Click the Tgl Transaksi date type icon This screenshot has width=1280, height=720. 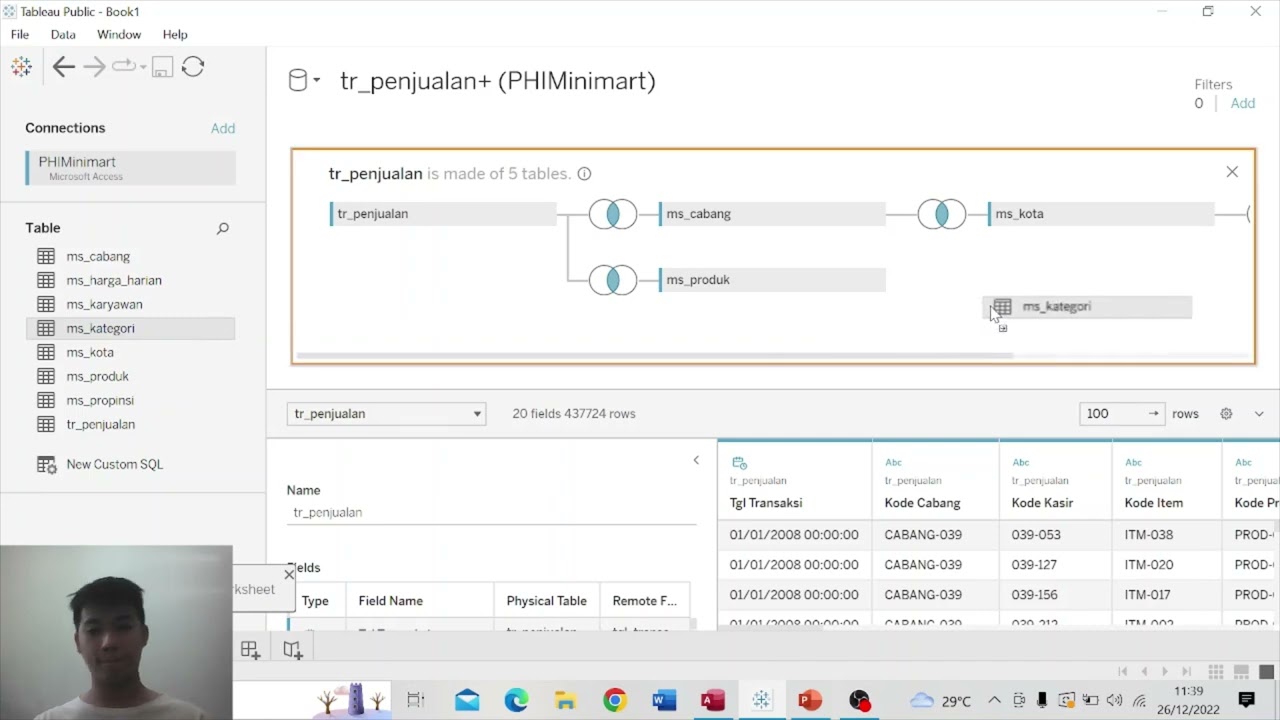739,463
